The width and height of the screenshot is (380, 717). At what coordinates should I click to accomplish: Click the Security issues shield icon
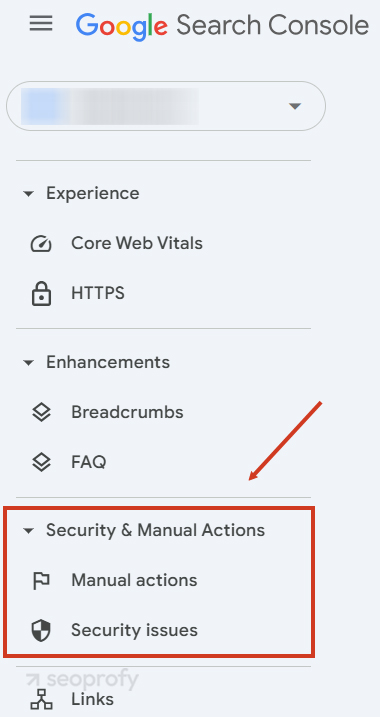[41, 631]
